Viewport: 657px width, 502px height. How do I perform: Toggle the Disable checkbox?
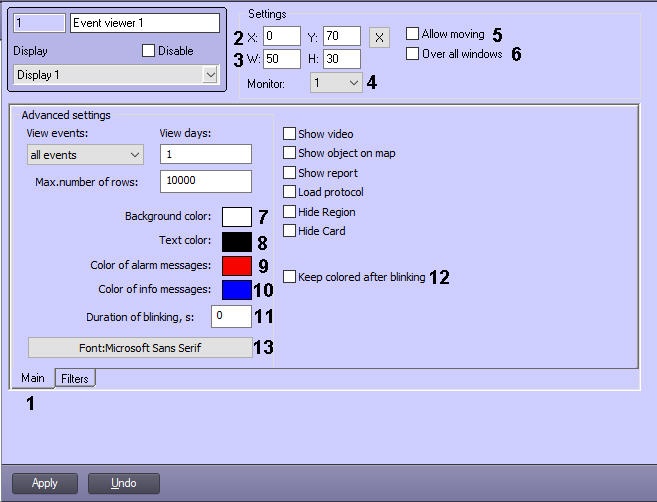pyautogui.click(x=148, y=51)
